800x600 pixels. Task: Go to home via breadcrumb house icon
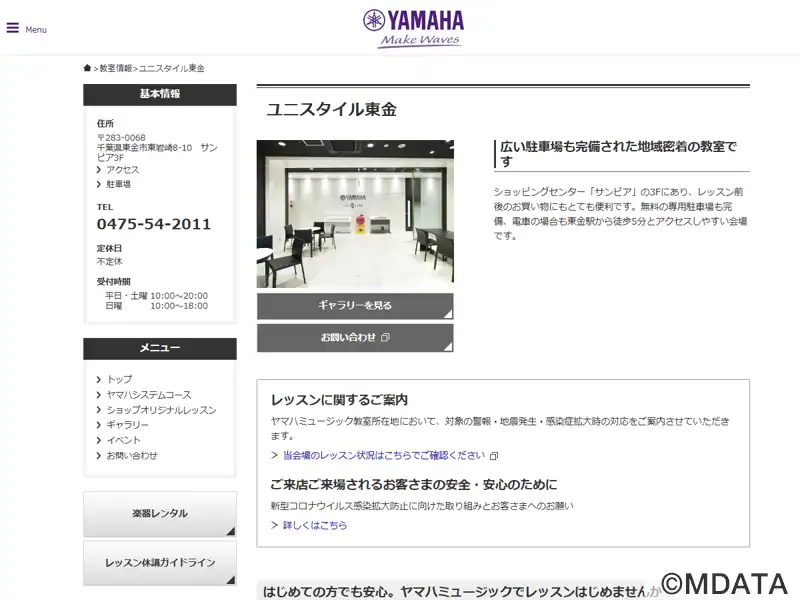click(87, 68)
